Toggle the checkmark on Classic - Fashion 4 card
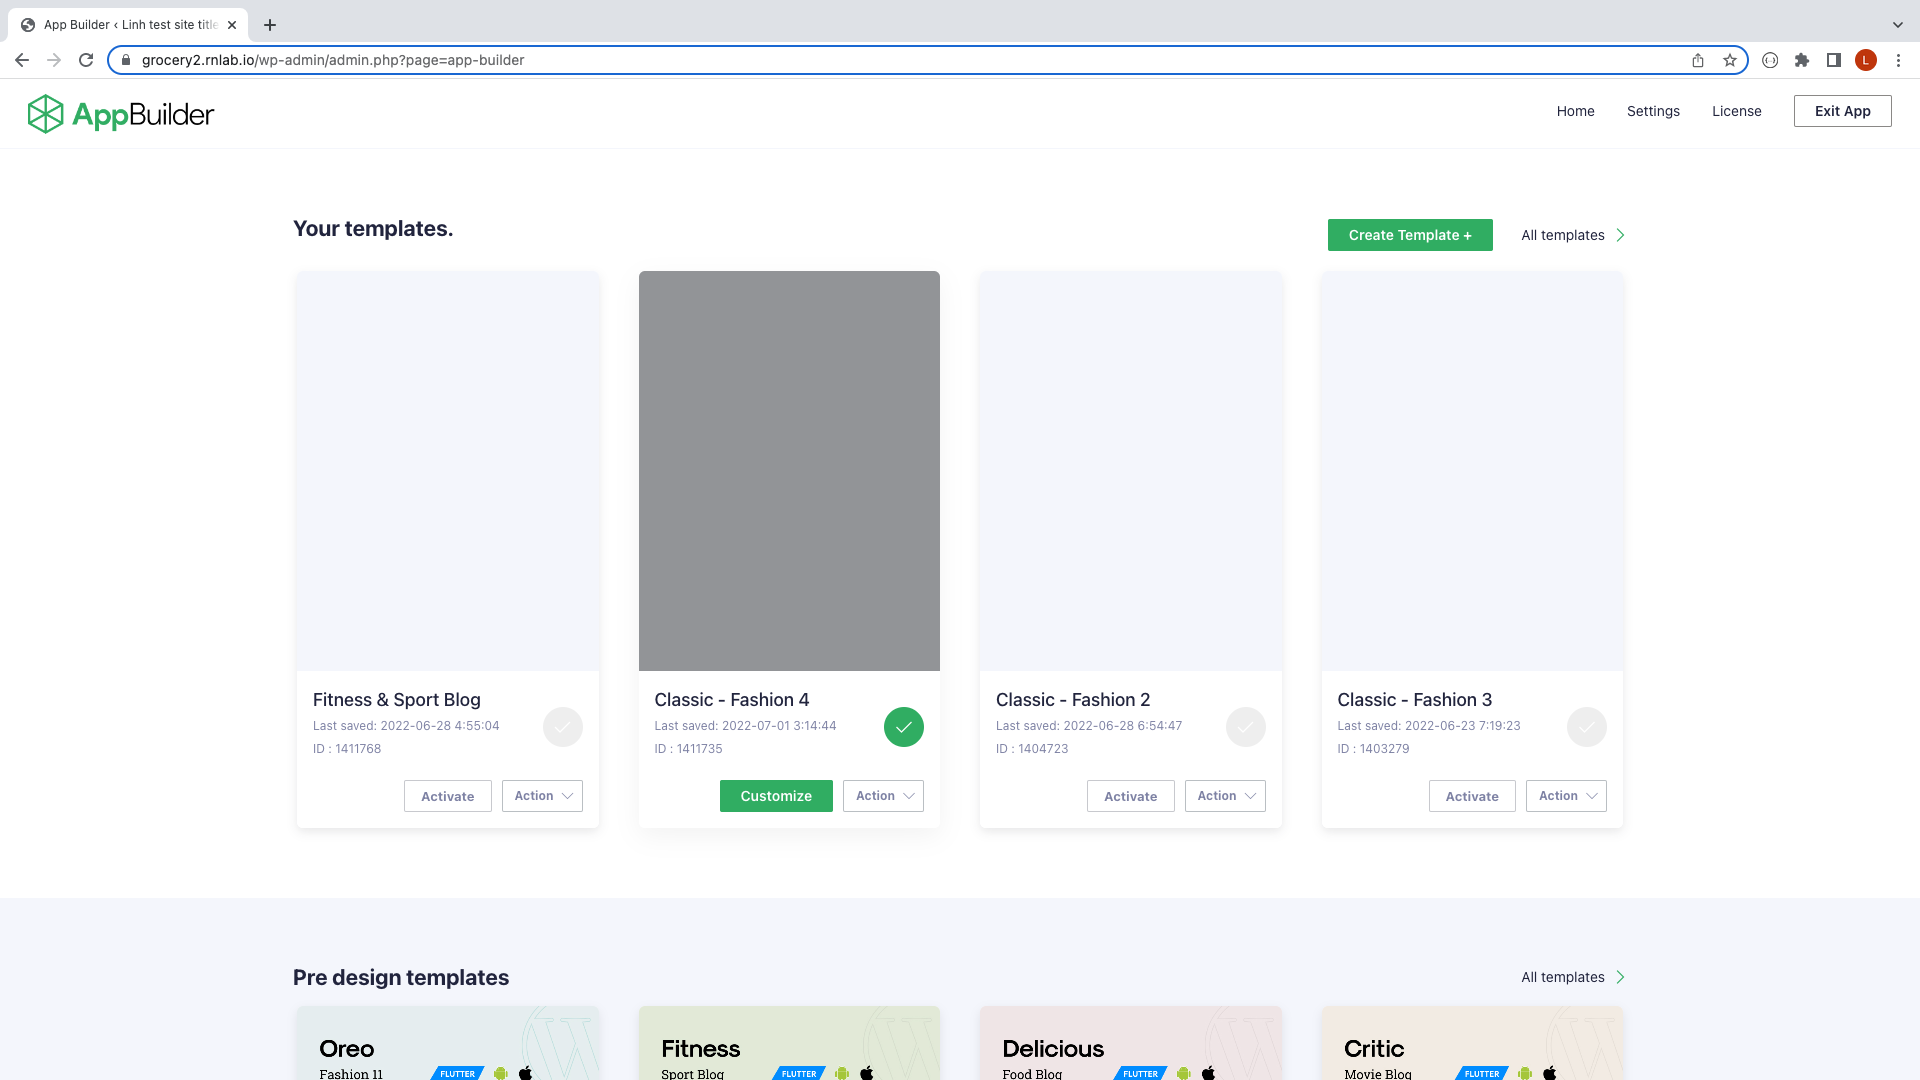This screenshot has width=1920, height=1080. [903, 727]
